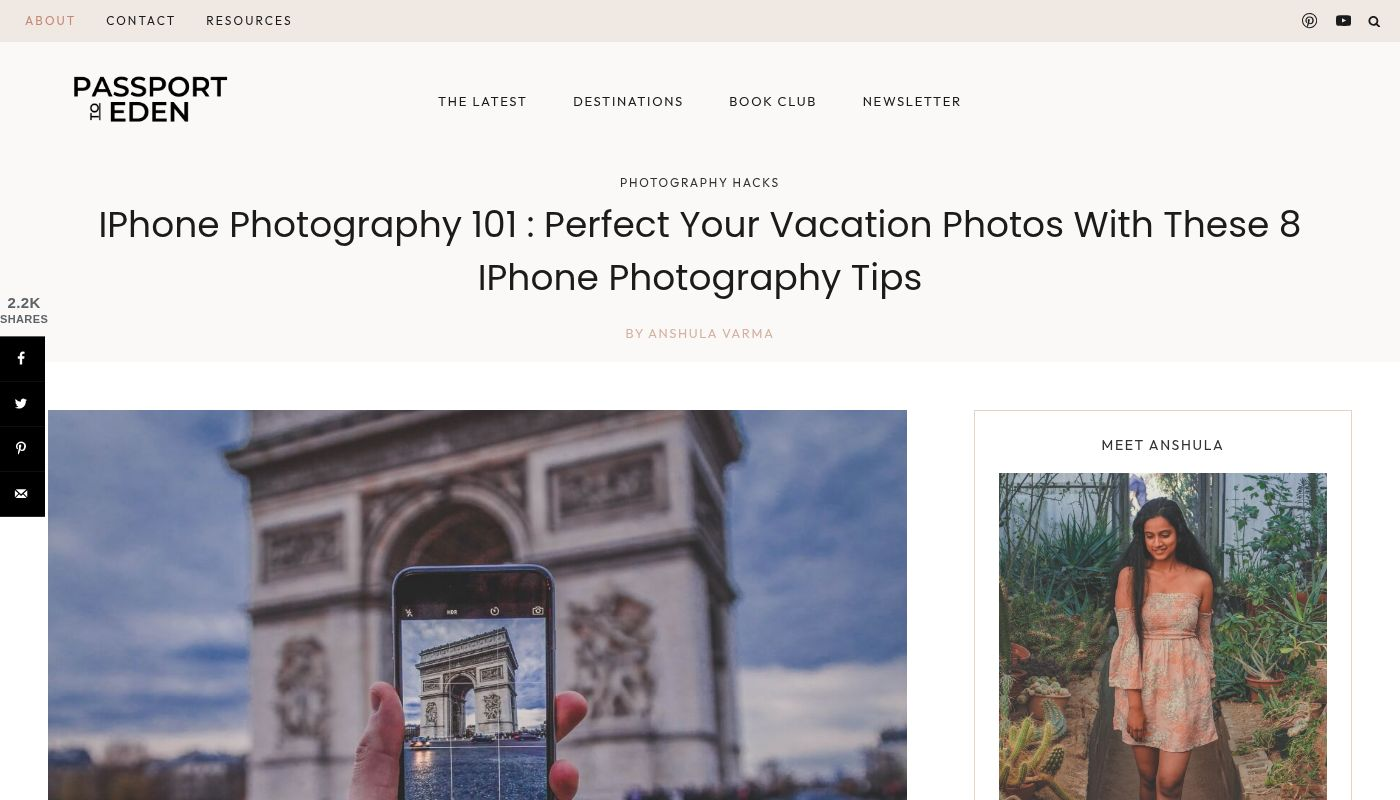
Task: Click the 2.2K shares counter
Action: click(x=24, y=310)
